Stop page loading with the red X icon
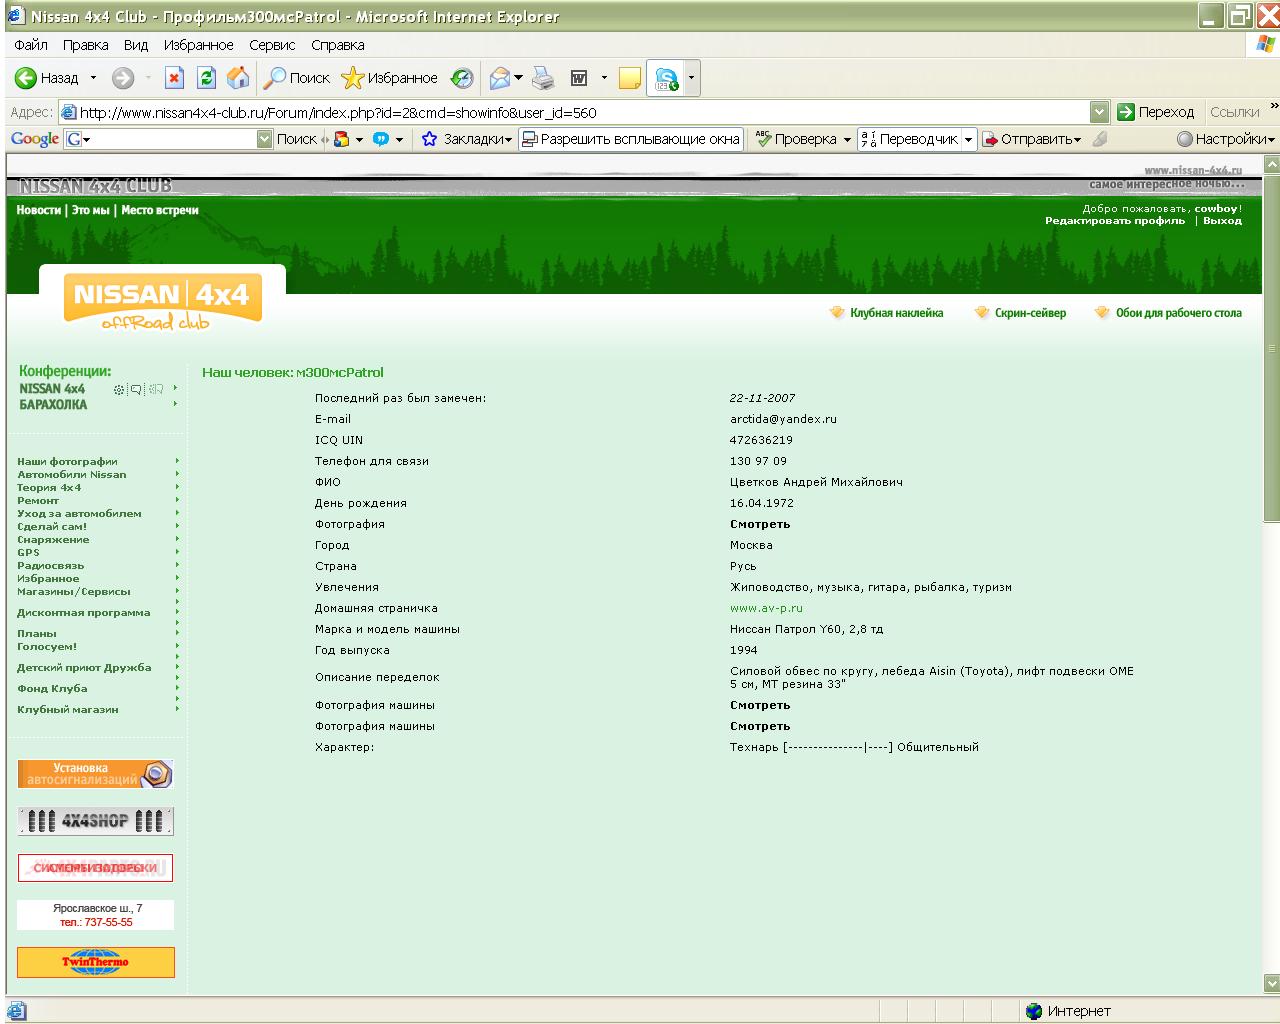 coord(174,78)
